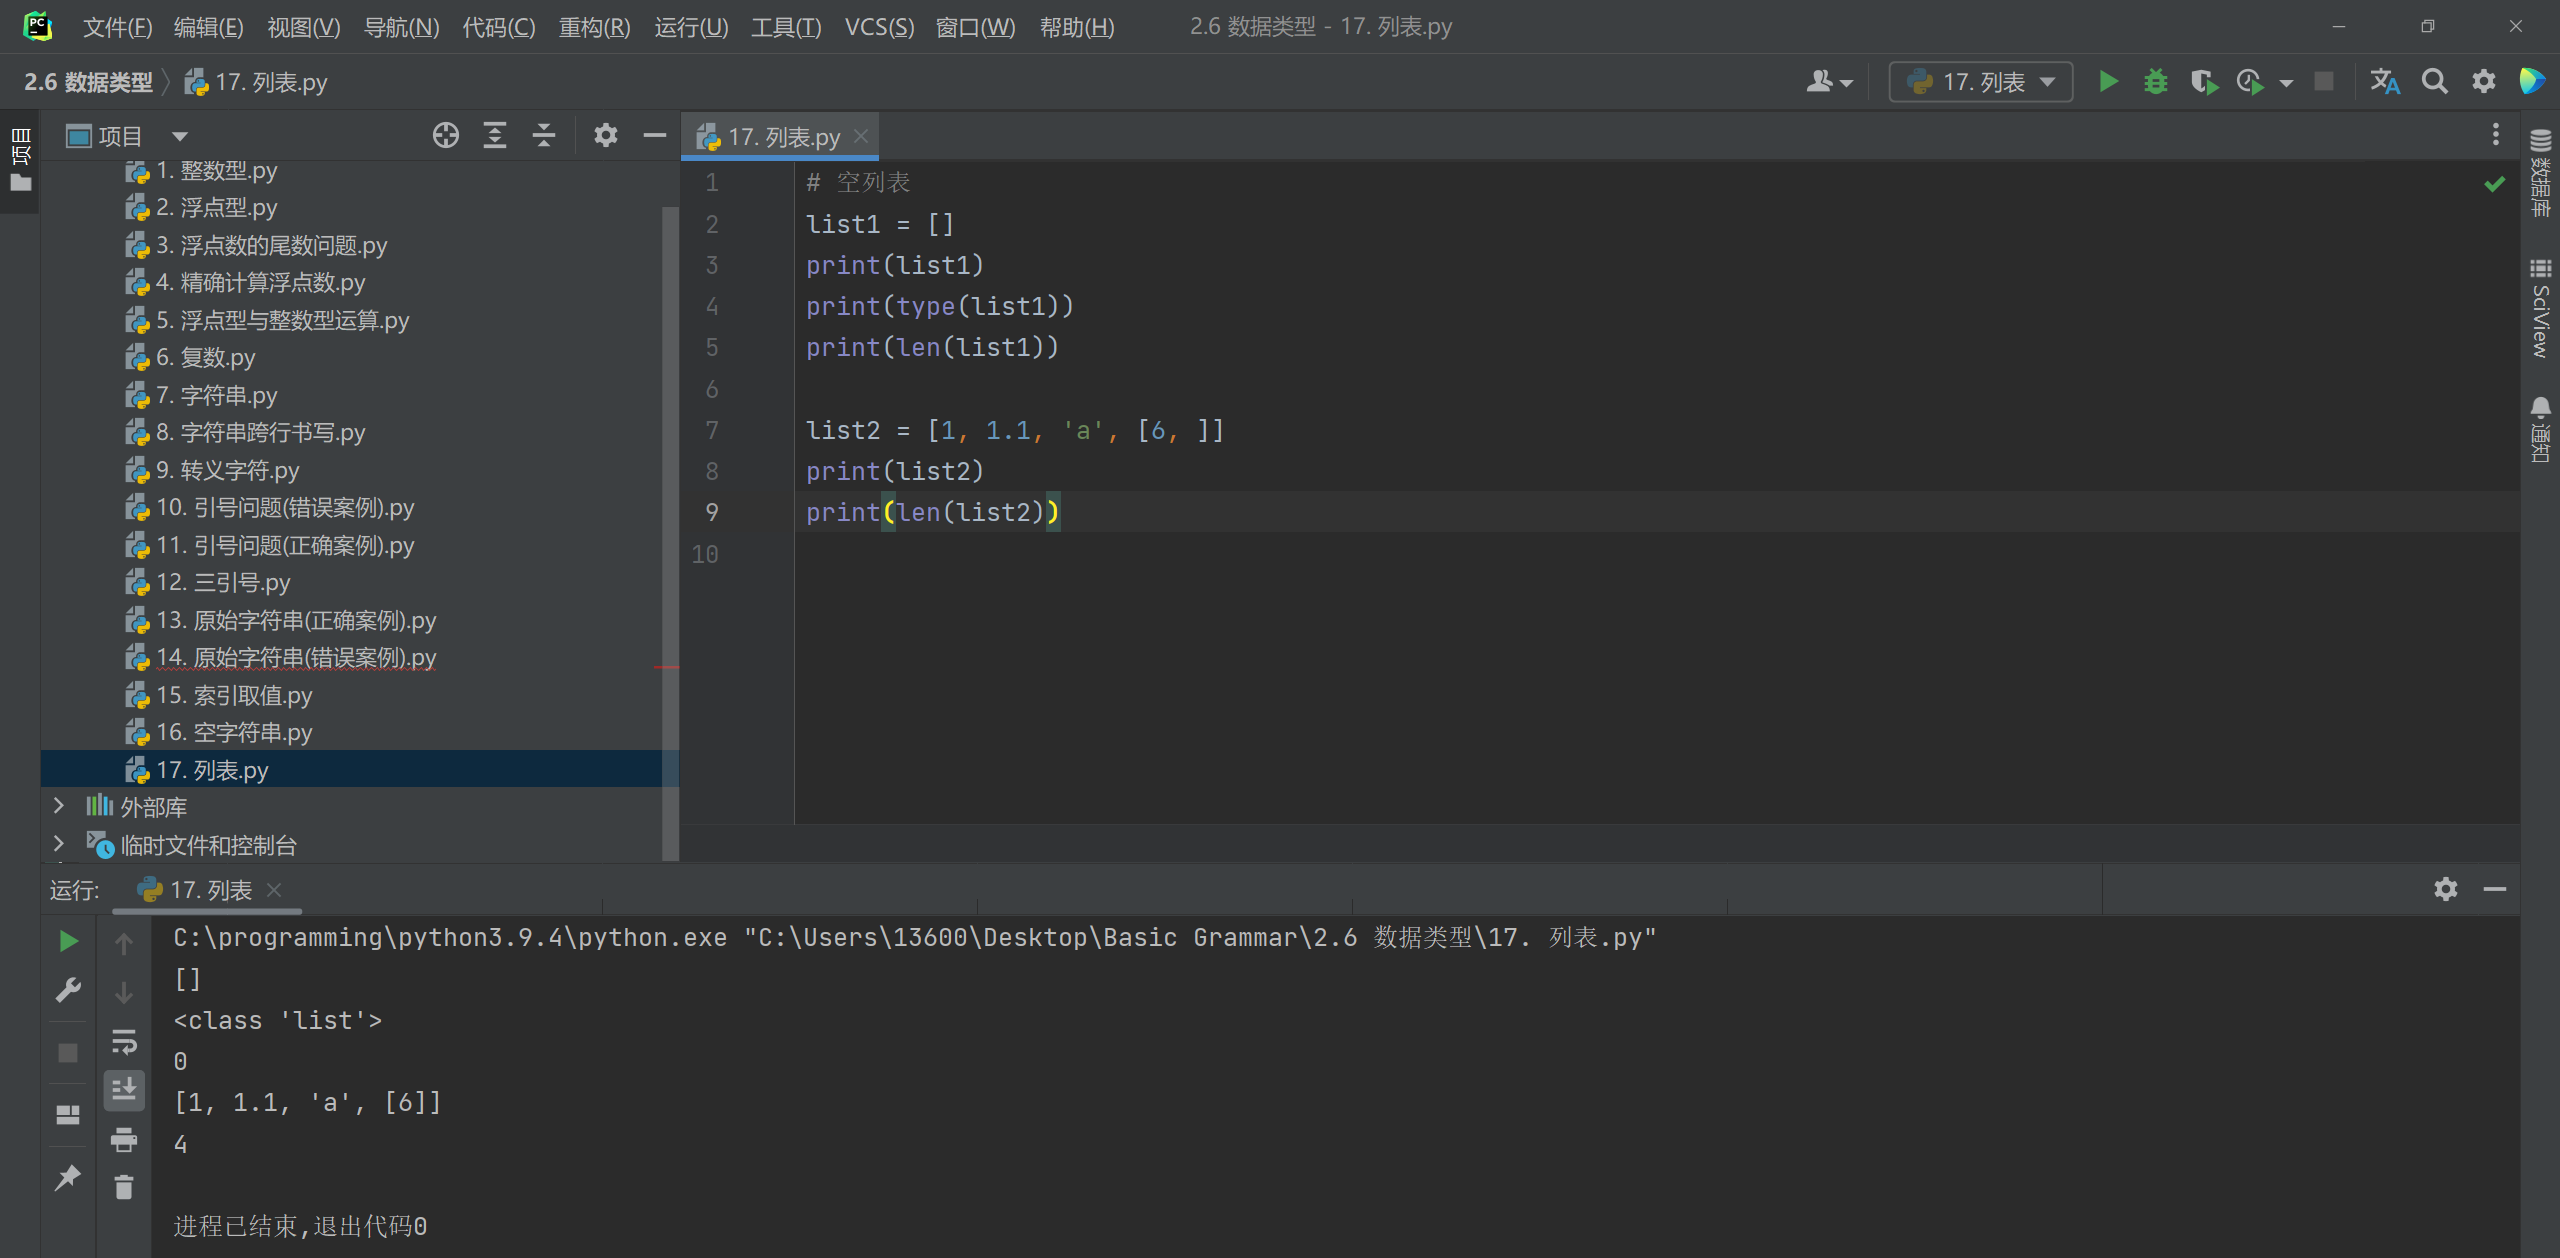2560x1258 pixels.
Task: Close the 17. 列表 run tab
Action: (x=274, y=889)
